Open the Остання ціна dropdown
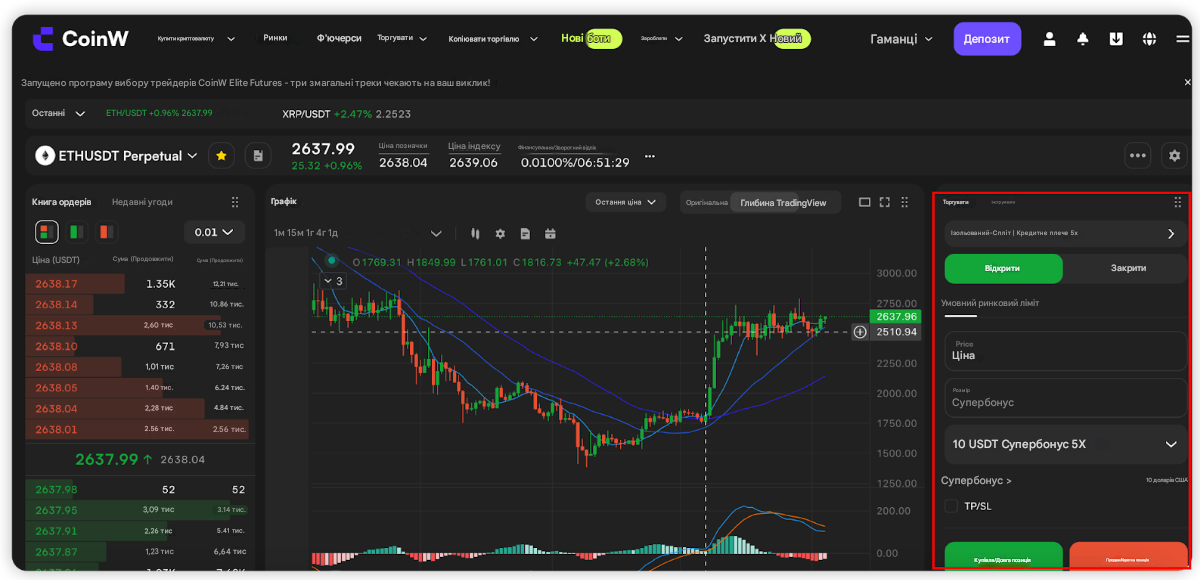The width and height of the screenshot is (1200, 580). tap(626, 202)
